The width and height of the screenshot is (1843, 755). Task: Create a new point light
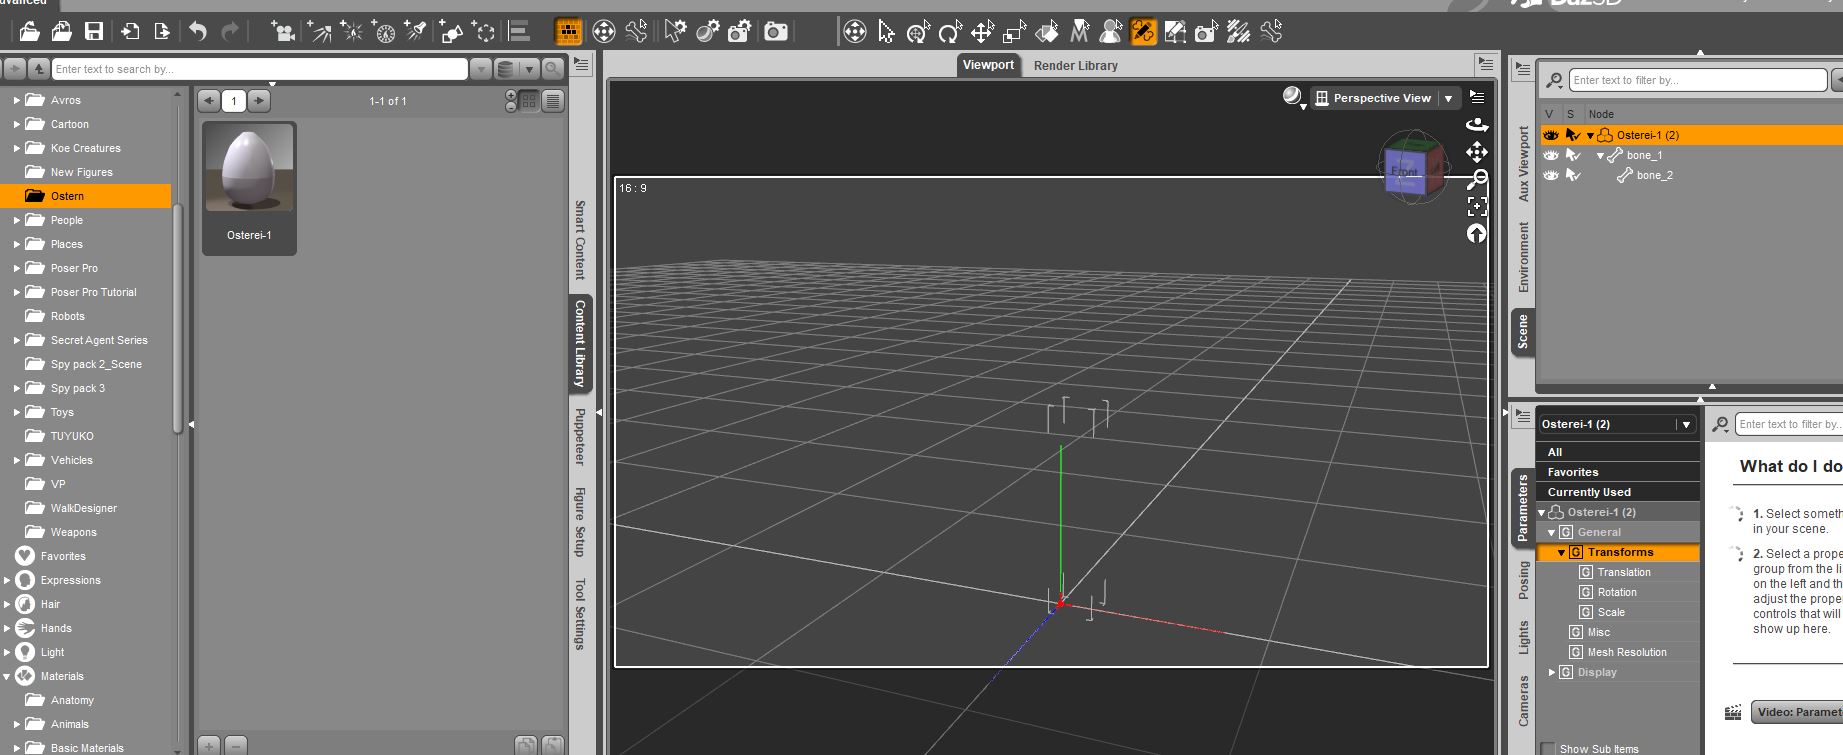coord(352,32)
